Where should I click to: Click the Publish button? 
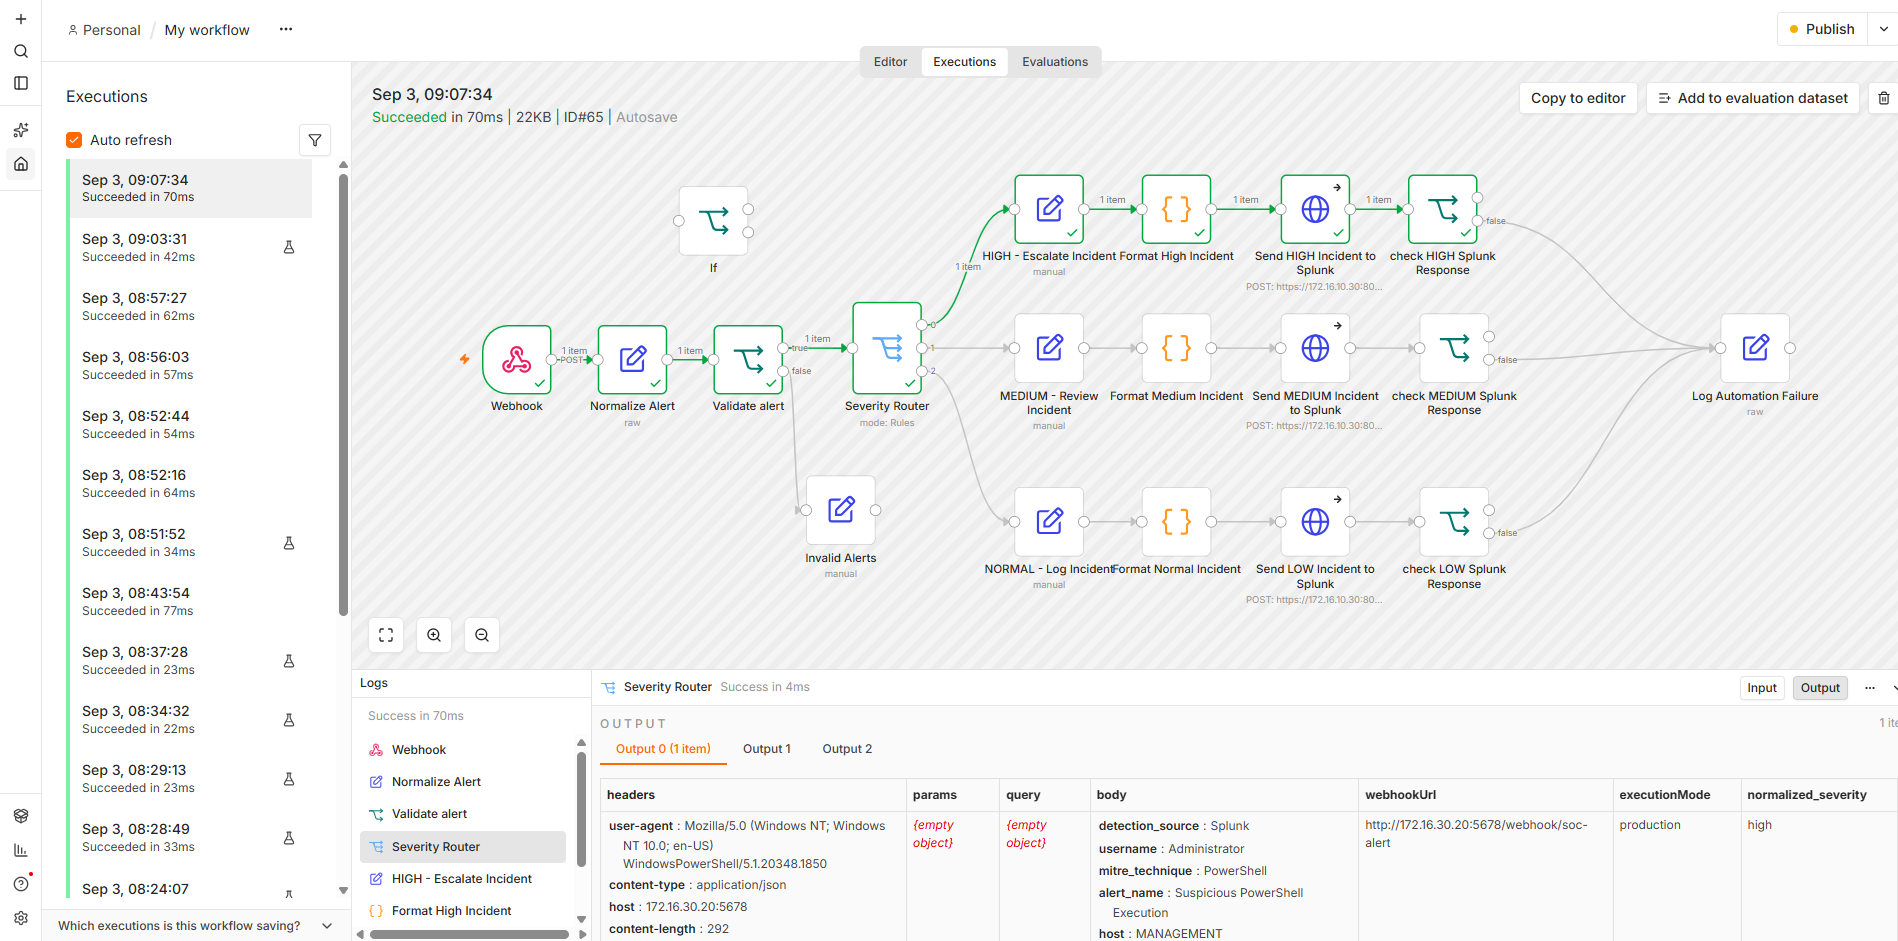[x=1822, y=29]
